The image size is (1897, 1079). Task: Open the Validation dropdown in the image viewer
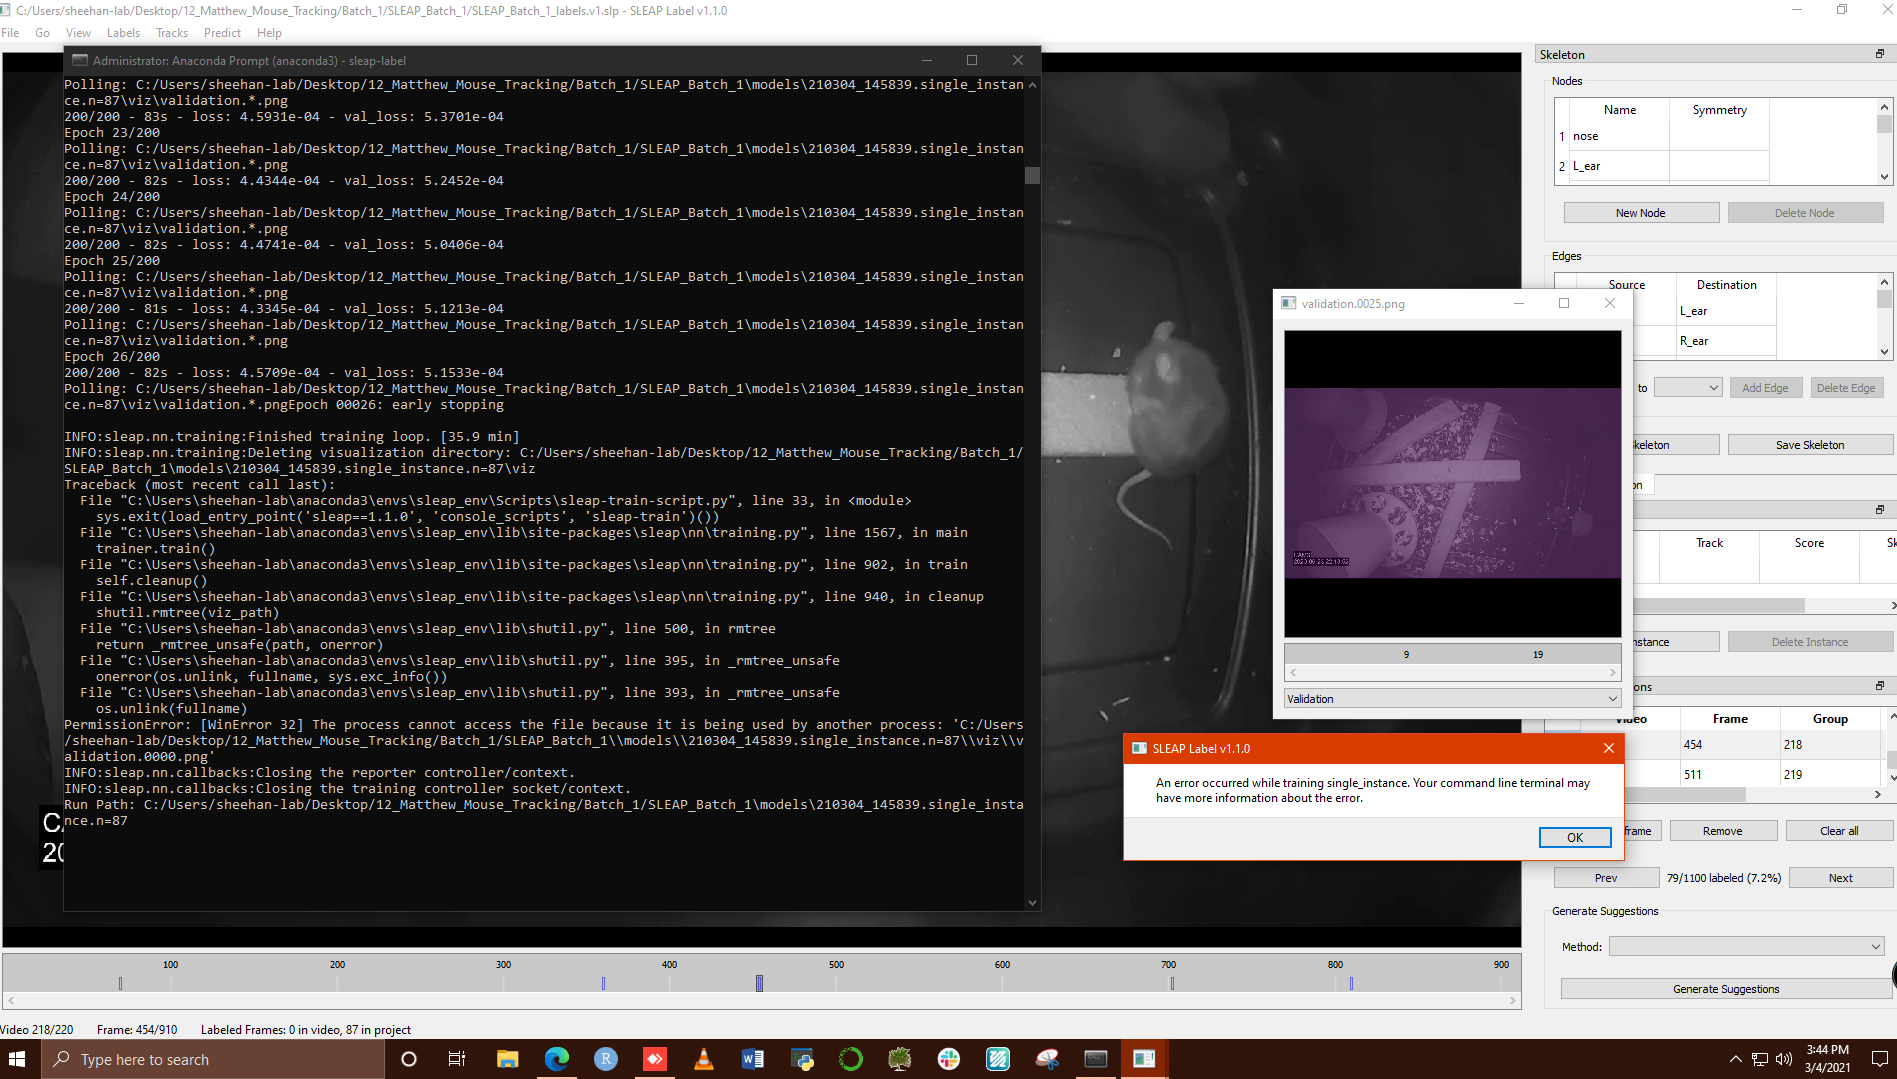1452,698
